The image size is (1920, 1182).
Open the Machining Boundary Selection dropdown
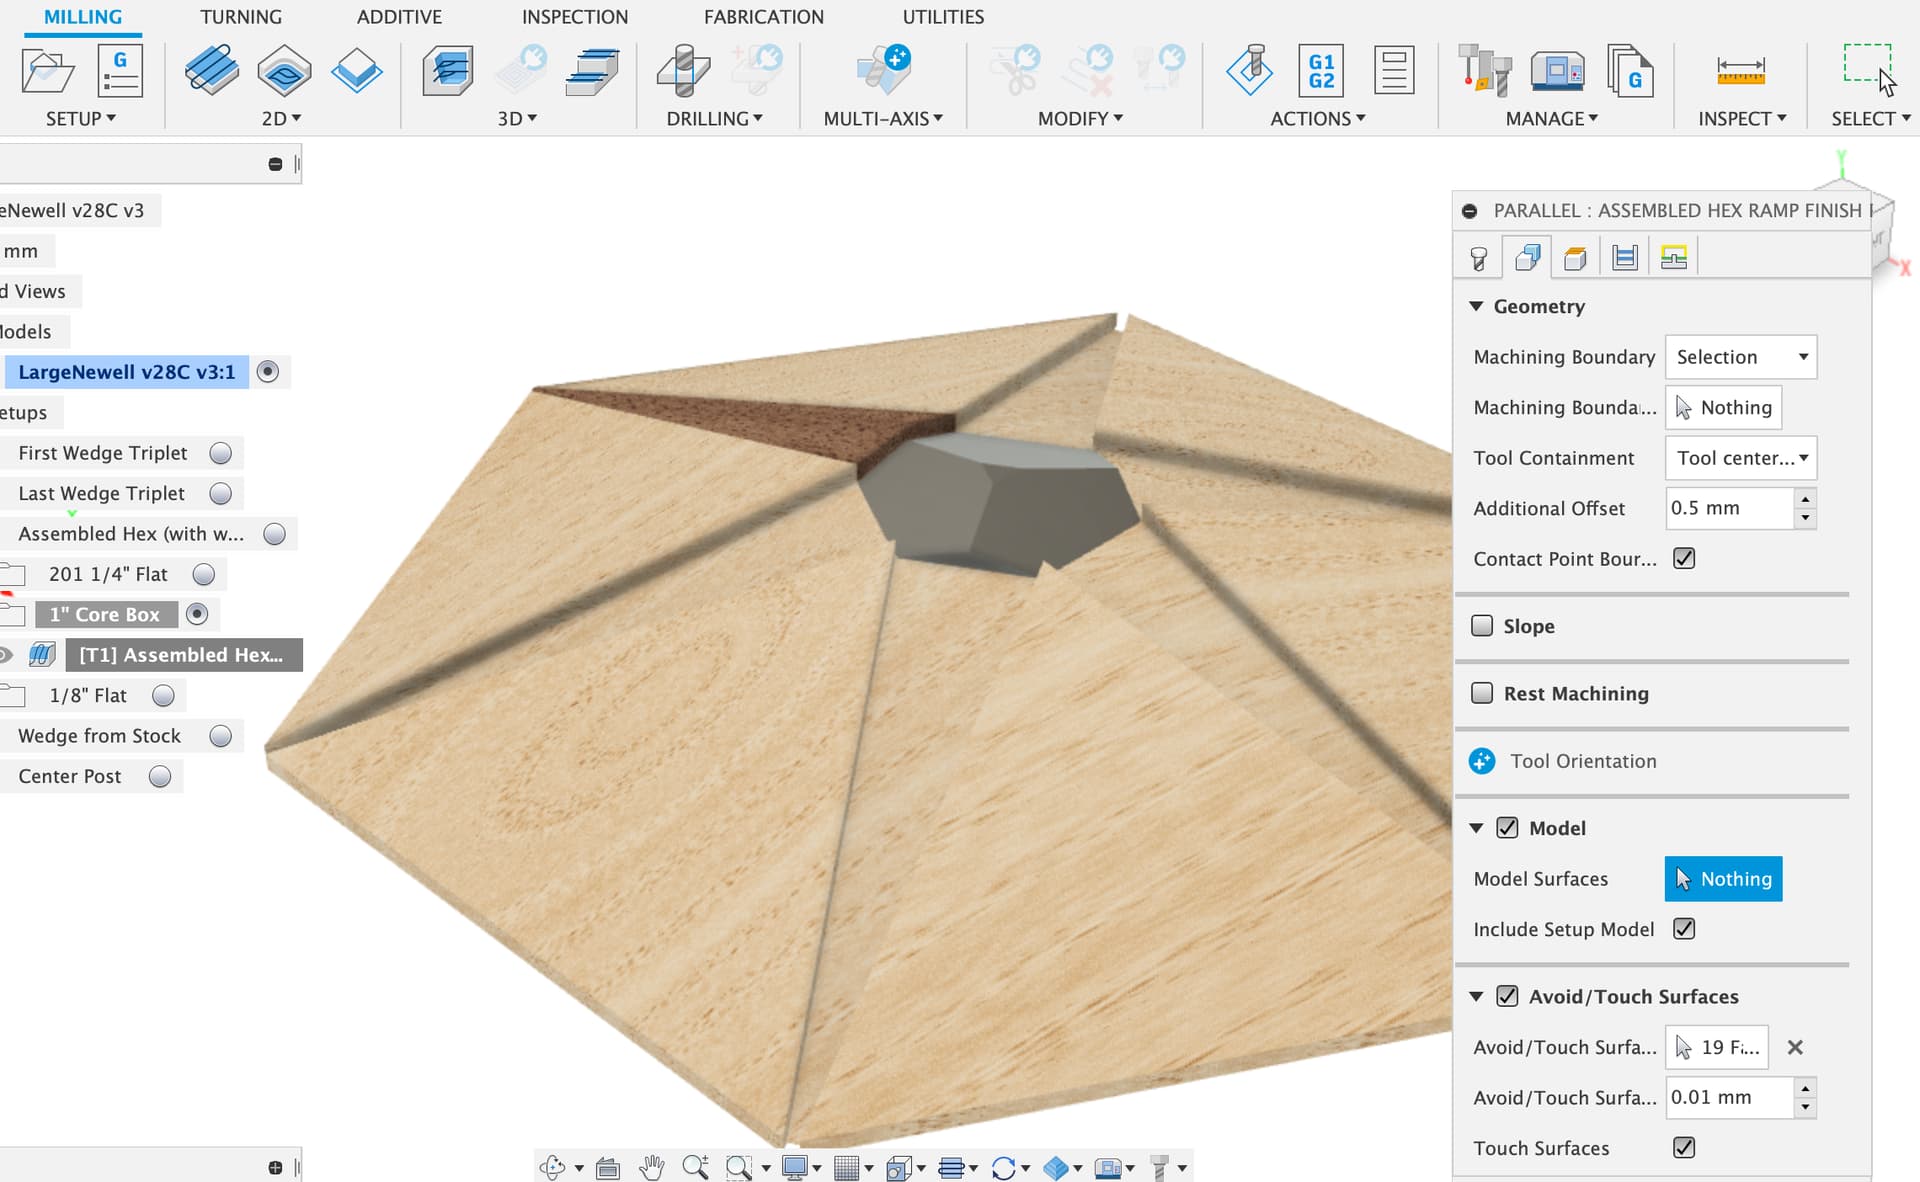tap(1741, 357)
